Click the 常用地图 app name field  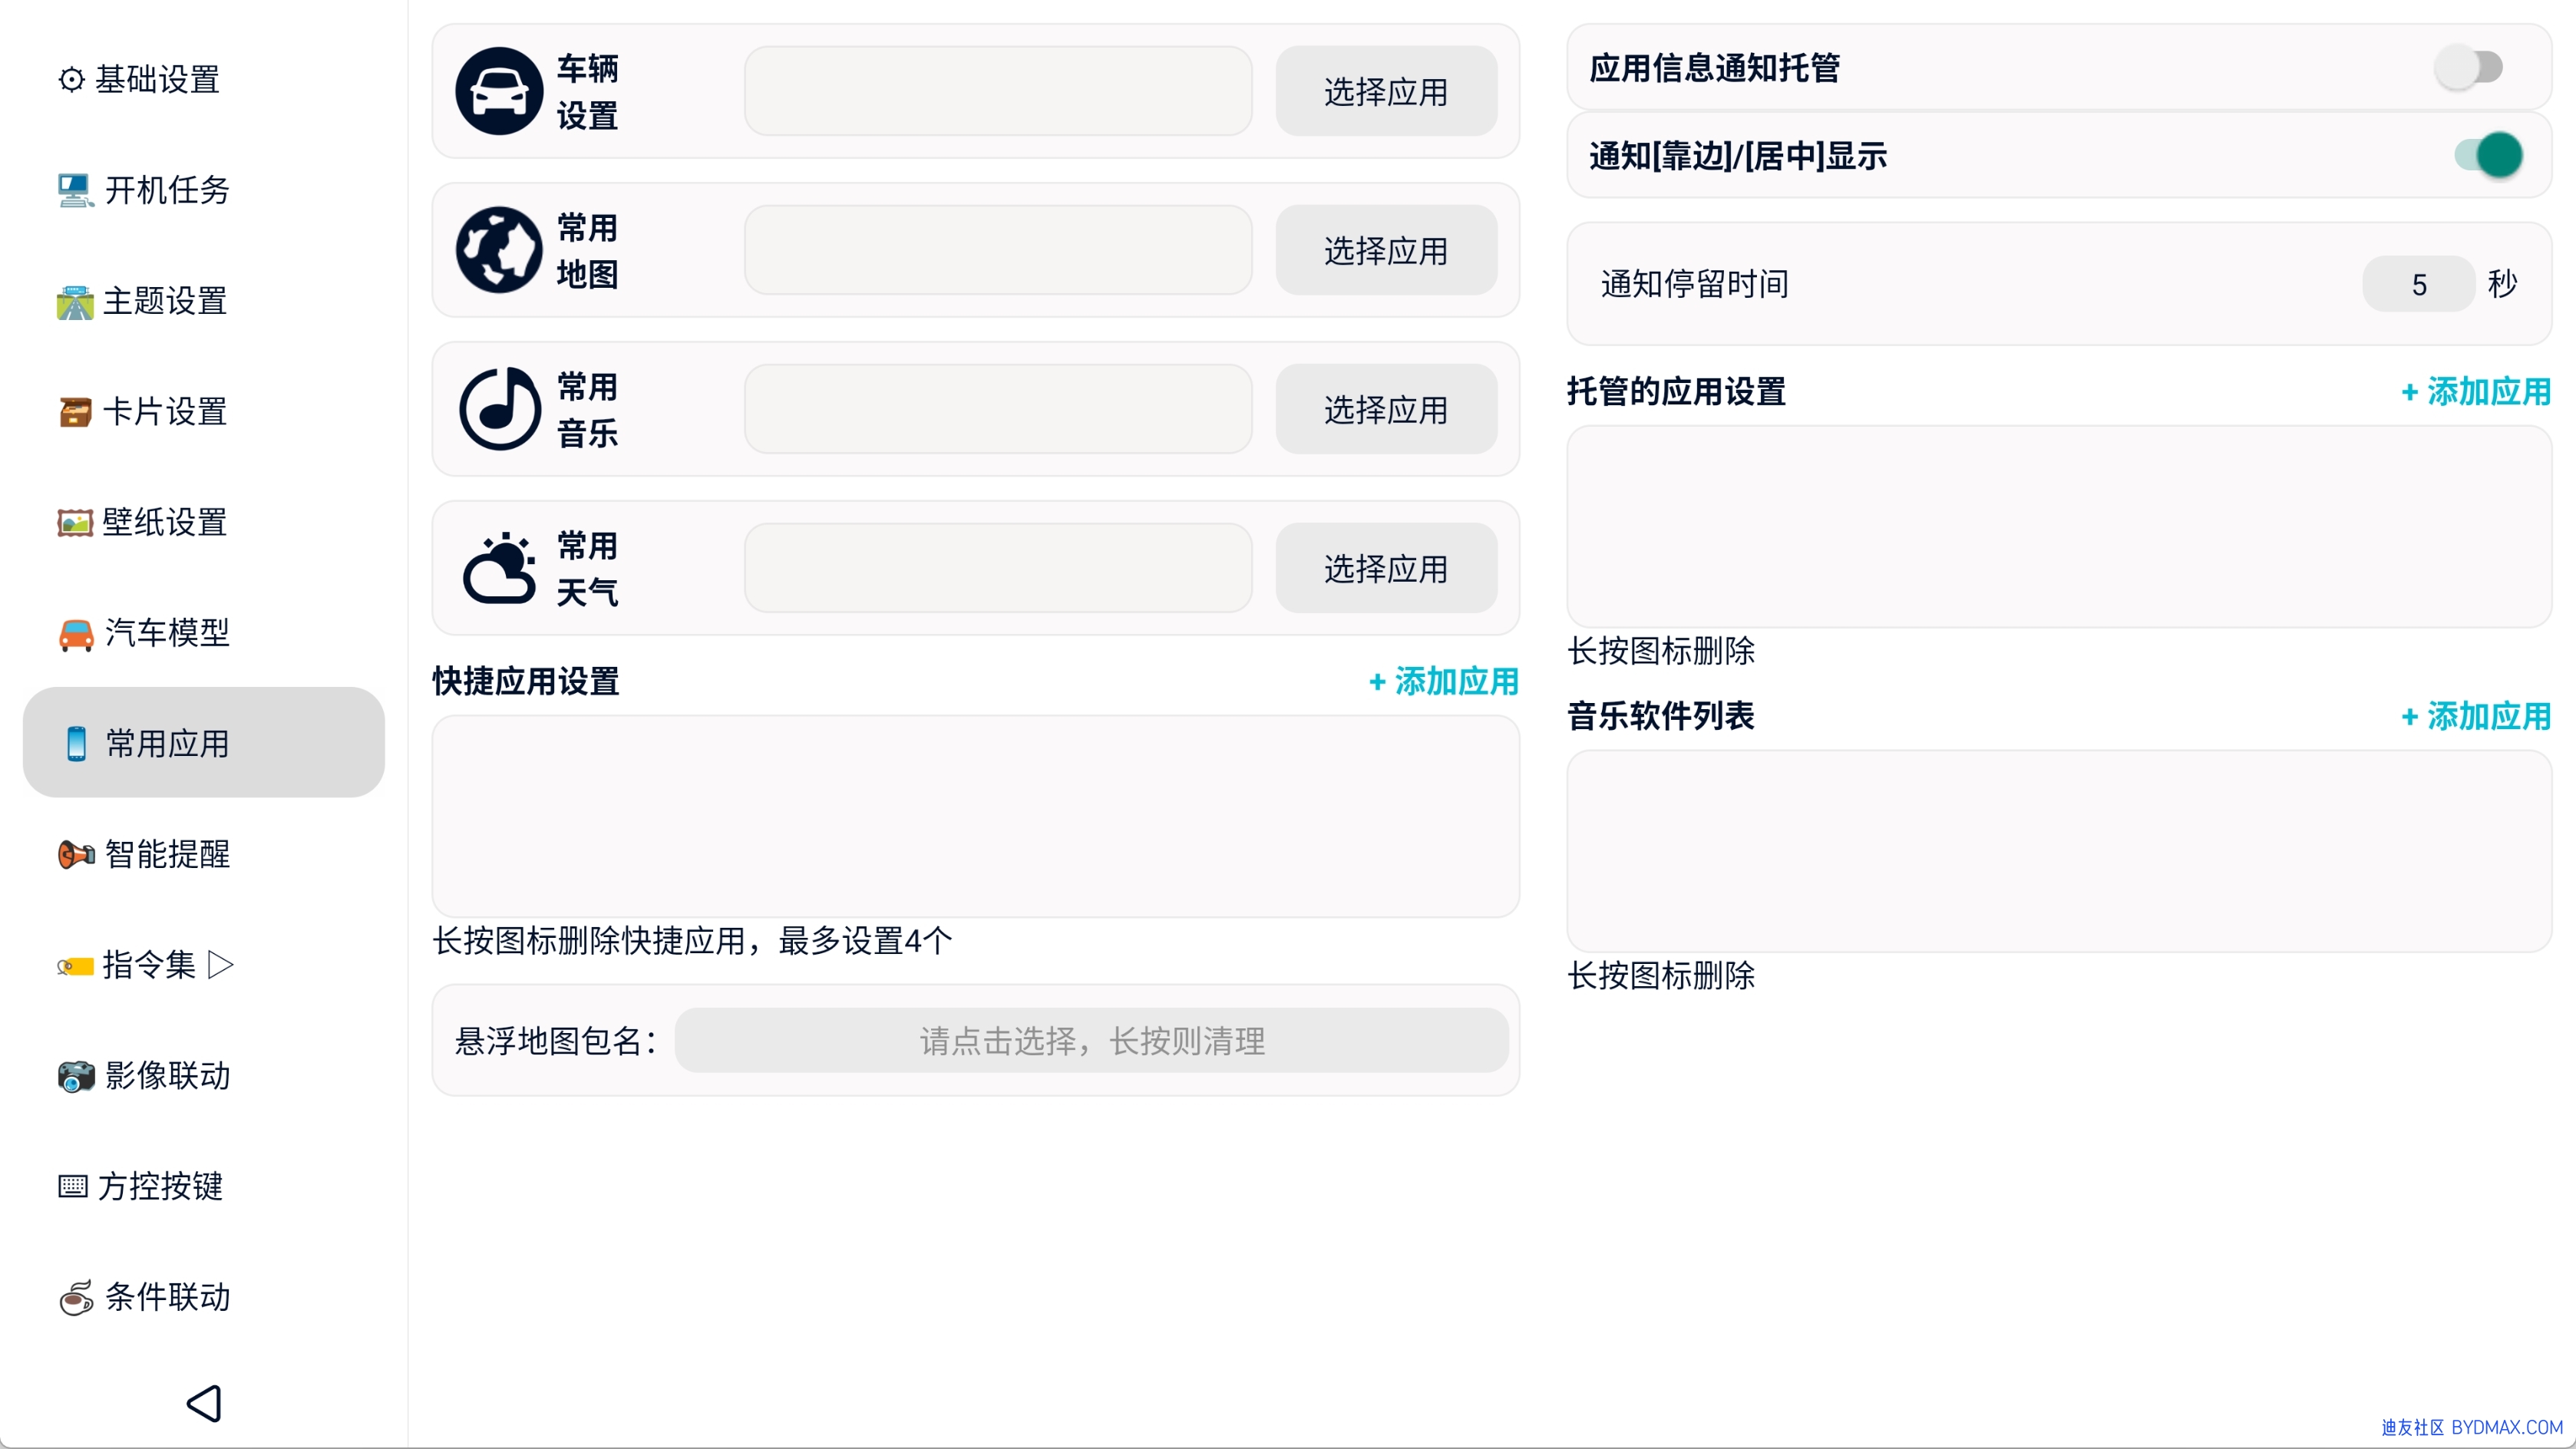click(998, 250)
